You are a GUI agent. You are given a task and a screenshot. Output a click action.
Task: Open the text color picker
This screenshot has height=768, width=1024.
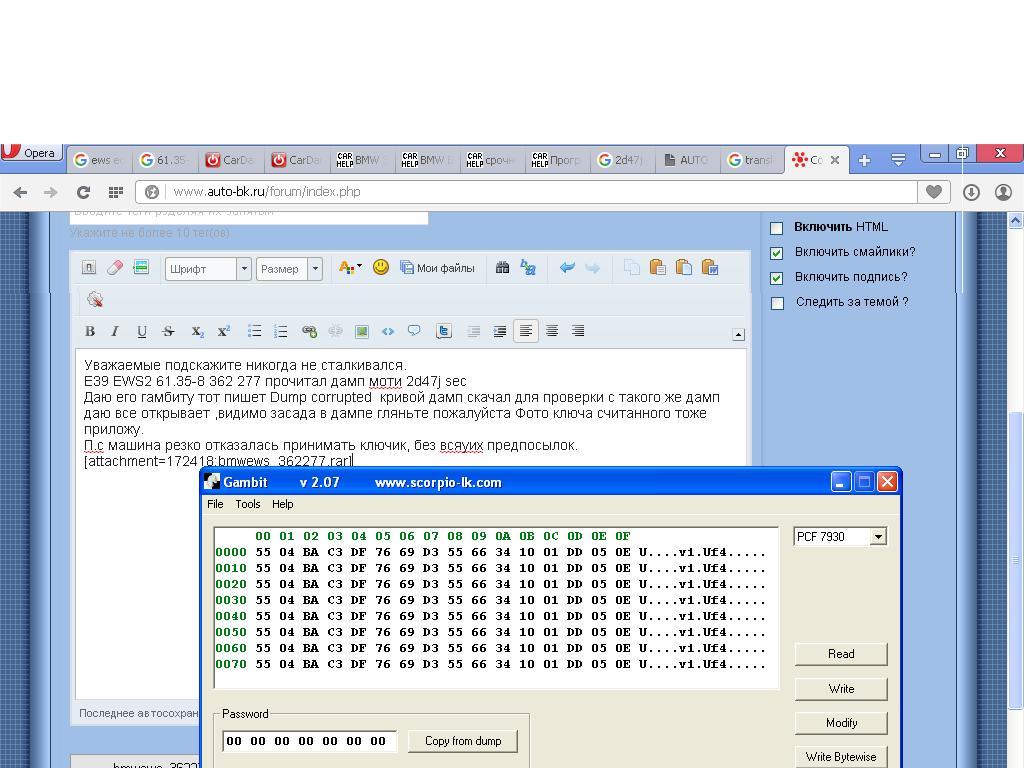[x=349, y=267]
